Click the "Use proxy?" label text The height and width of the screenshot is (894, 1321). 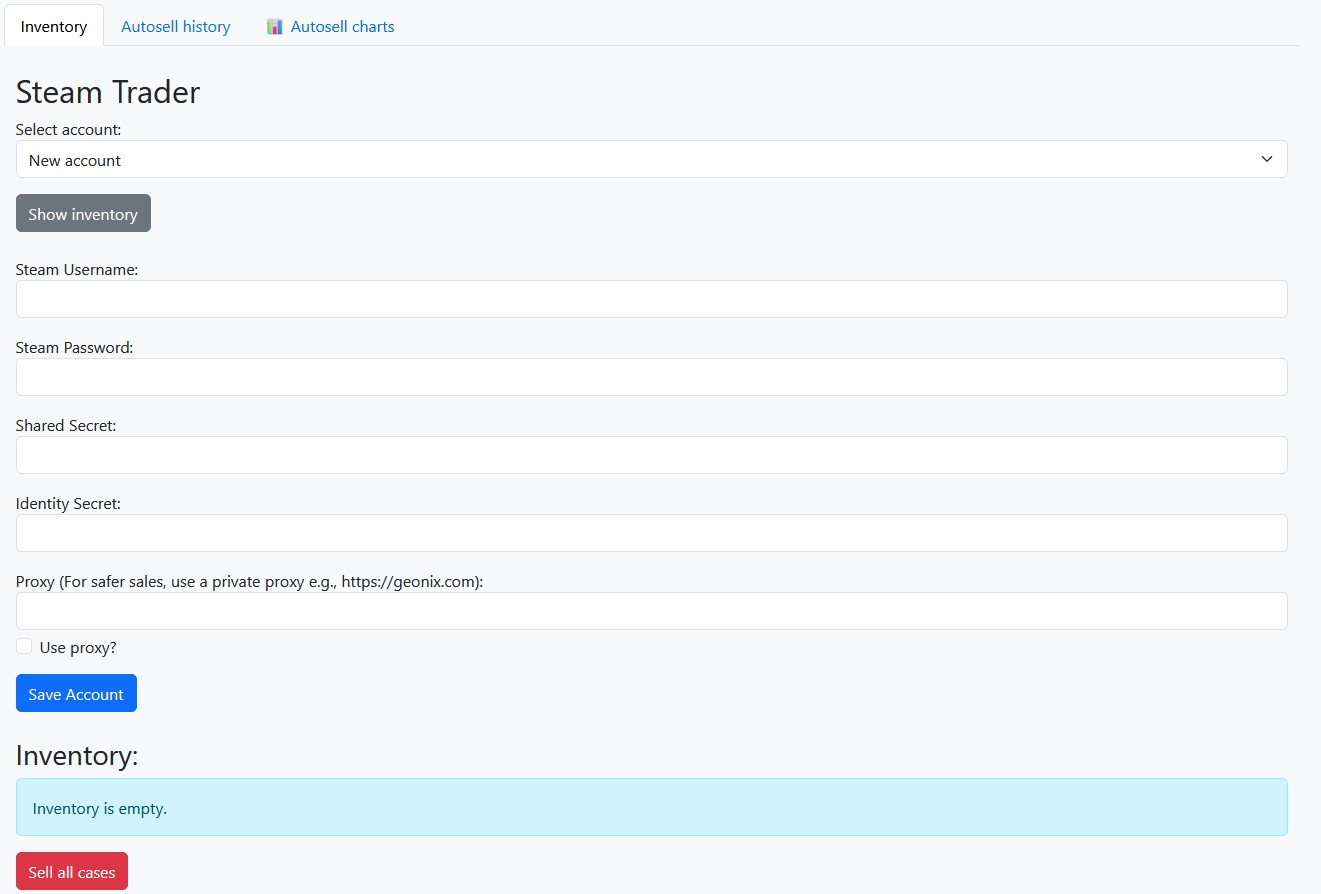tap(78, 648)
